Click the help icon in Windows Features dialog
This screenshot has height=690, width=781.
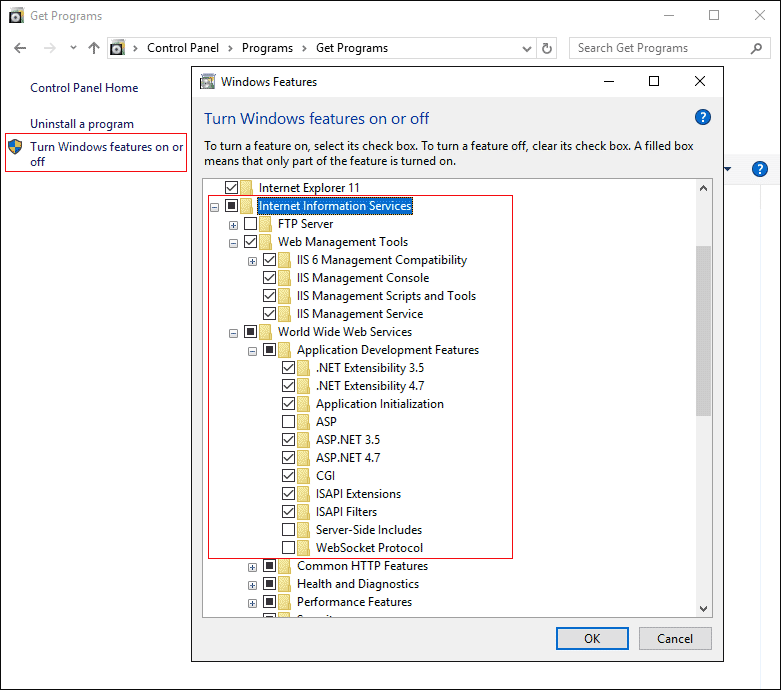(702, 118)
